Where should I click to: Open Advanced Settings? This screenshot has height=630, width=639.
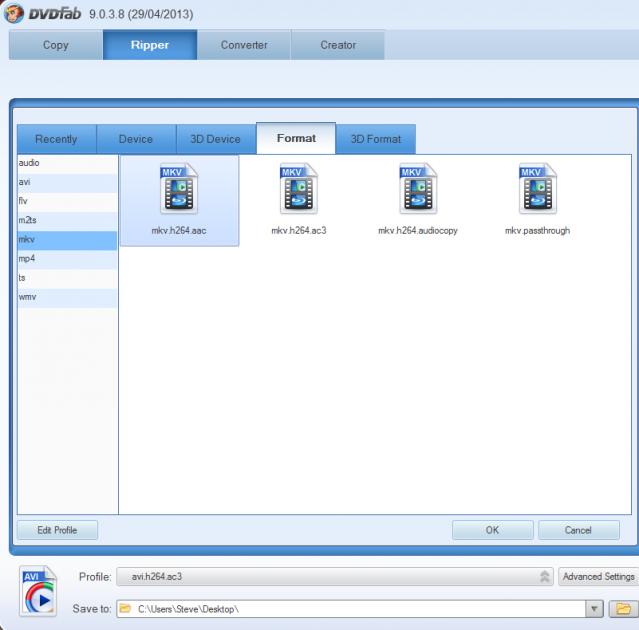(x=598, y=577)
